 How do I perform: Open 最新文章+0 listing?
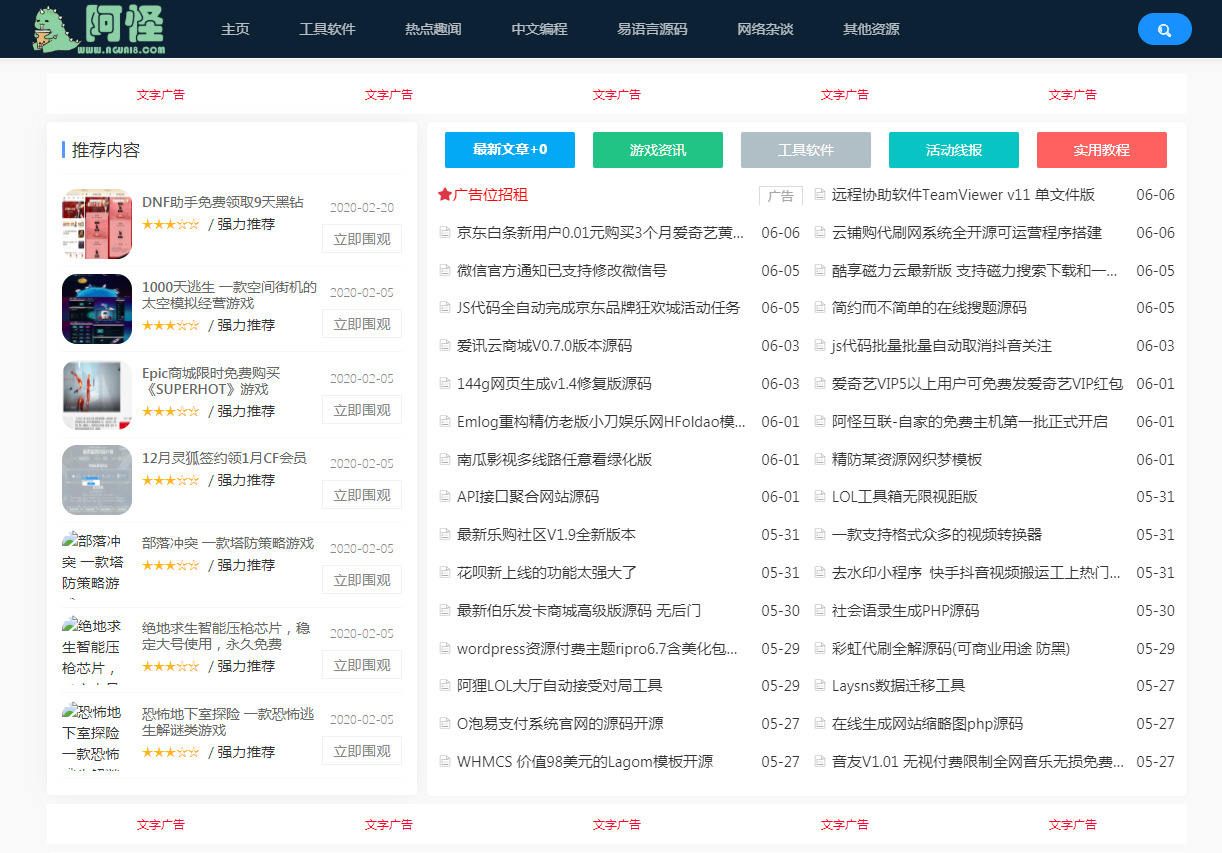510,149
